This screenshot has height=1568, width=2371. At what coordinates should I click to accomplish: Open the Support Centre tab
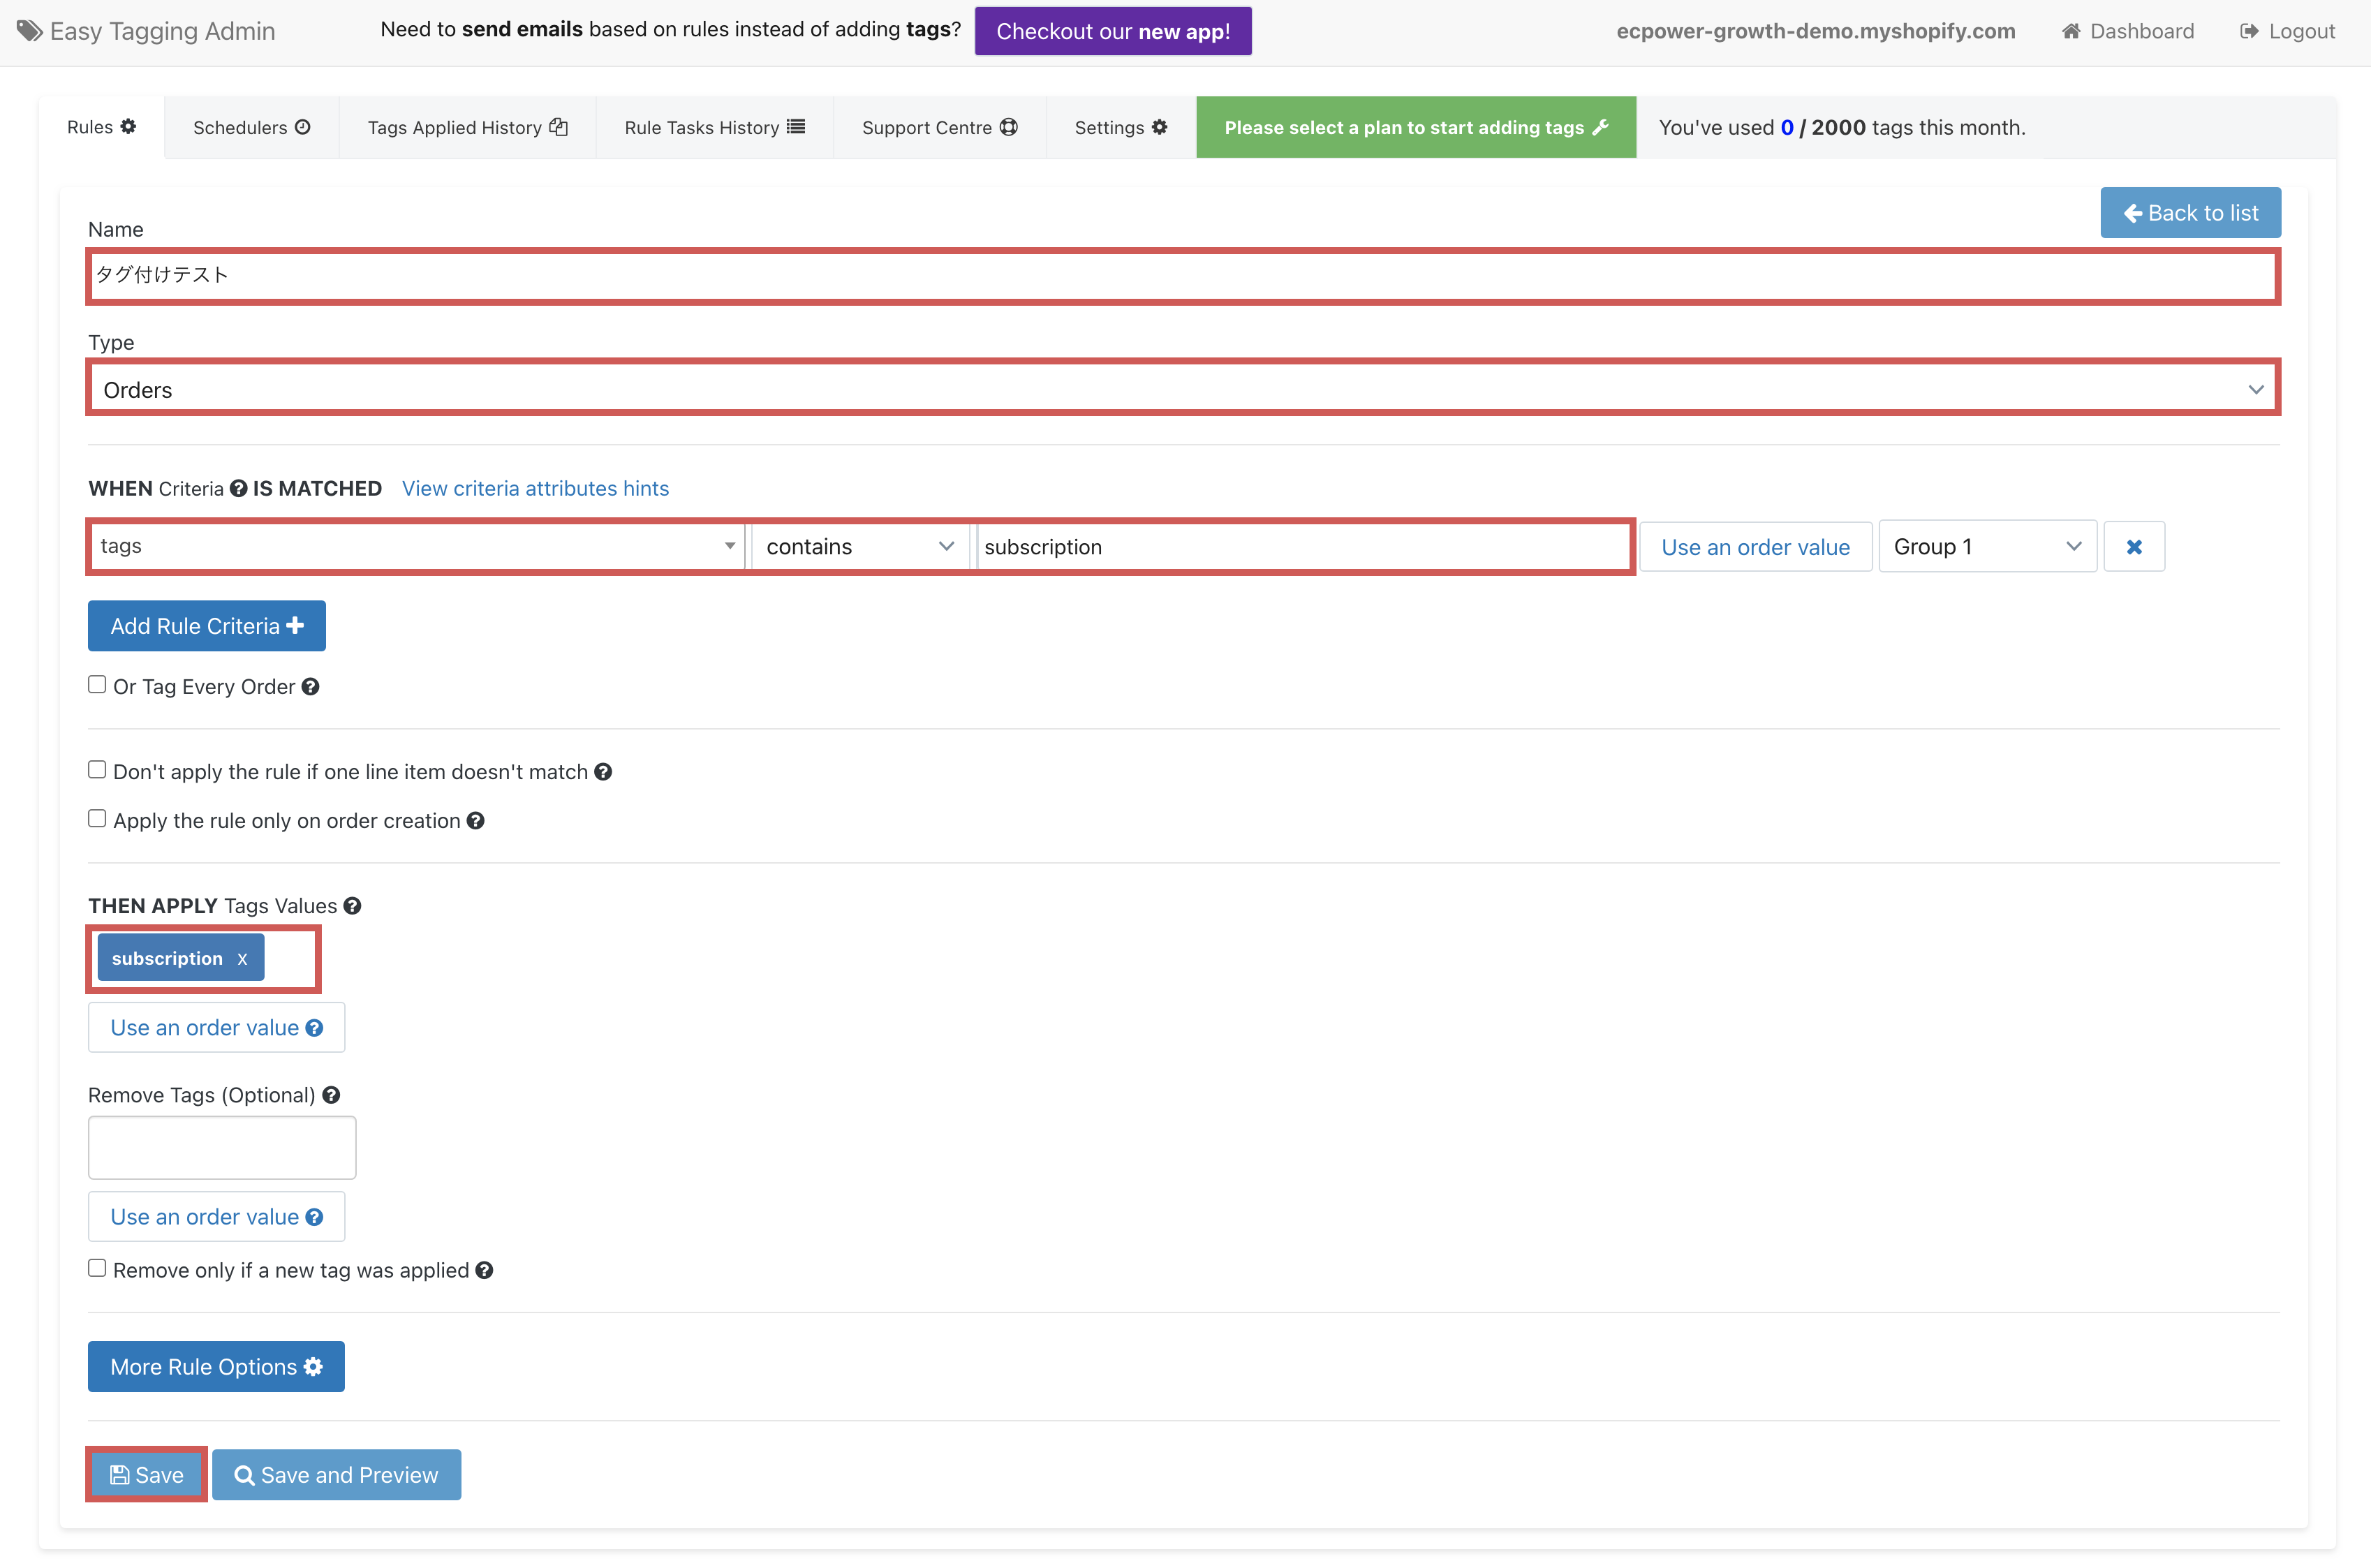[x=939, y=127]
